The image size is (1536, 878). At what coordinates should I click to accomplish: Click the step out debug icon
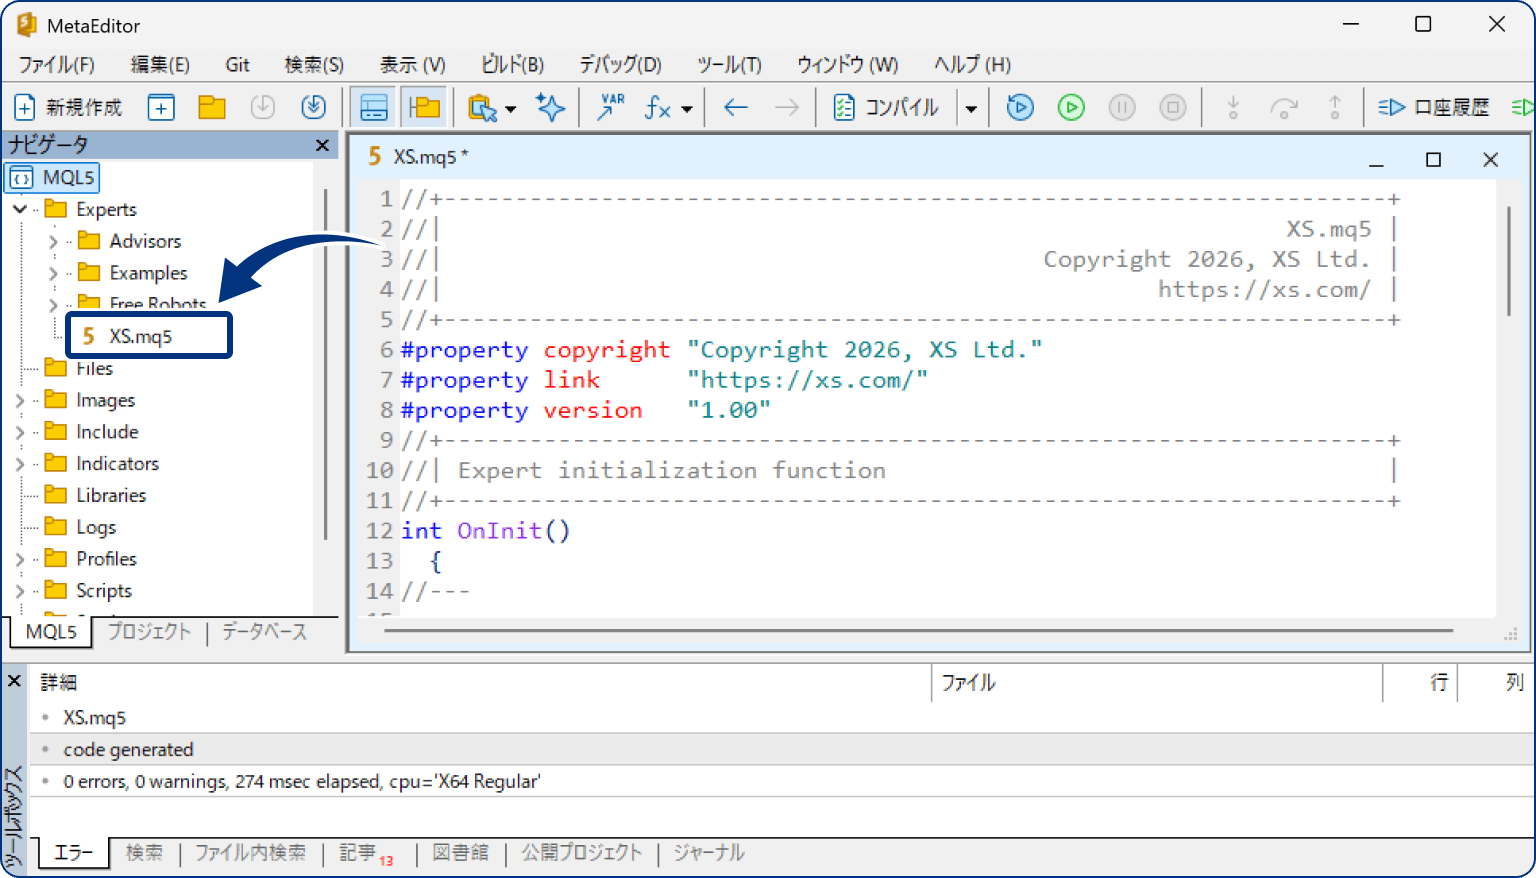1335,107
